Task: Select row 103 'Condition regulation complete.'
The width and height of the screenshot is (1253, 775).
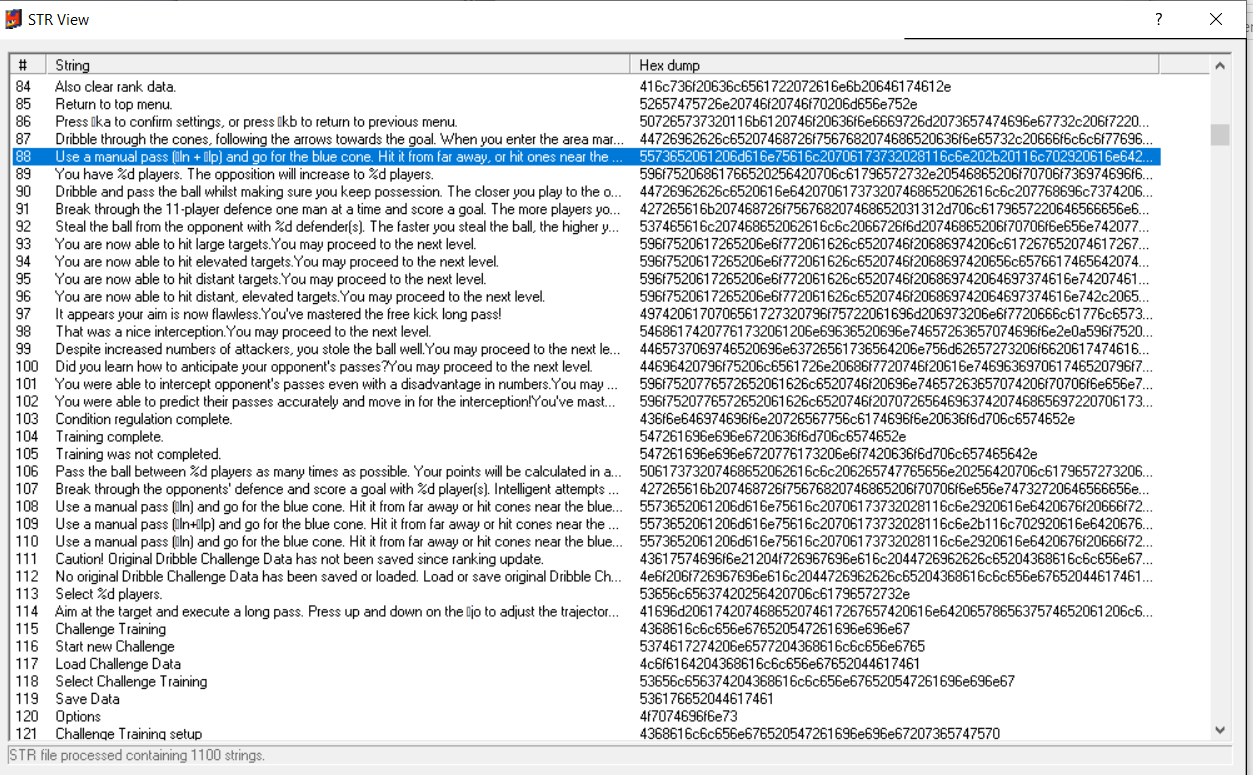Action: [585, 419]
